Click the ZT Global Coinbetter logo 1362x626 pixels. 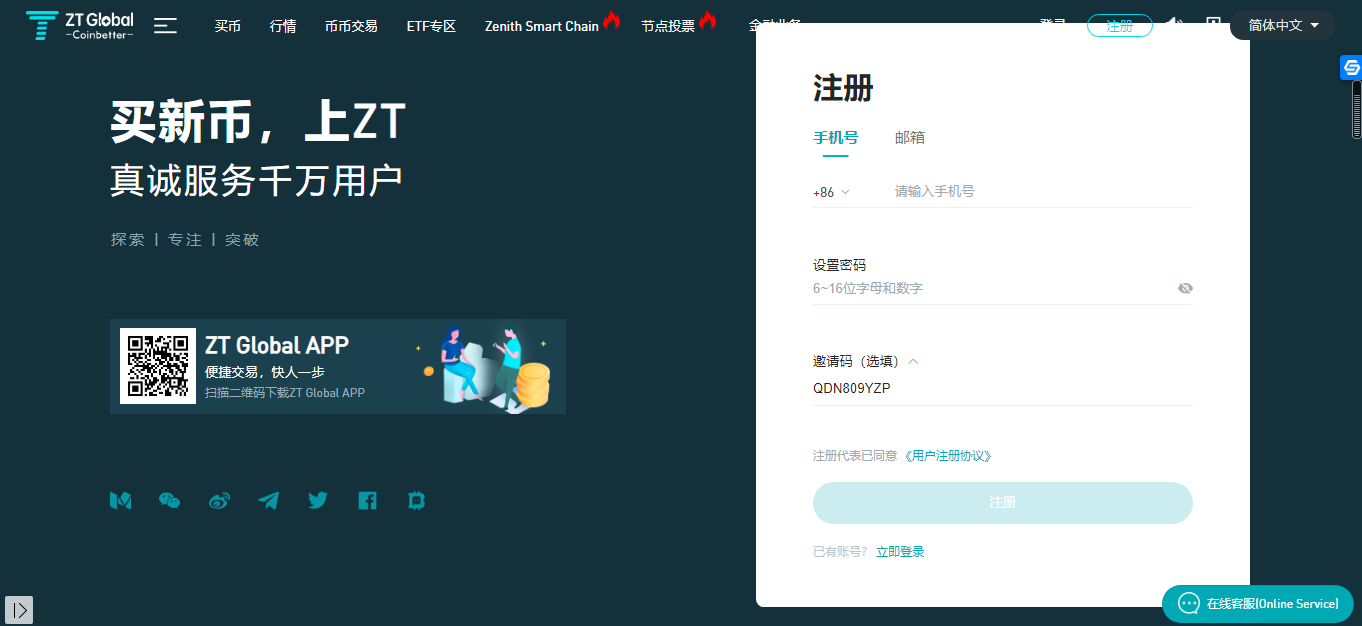79,25
